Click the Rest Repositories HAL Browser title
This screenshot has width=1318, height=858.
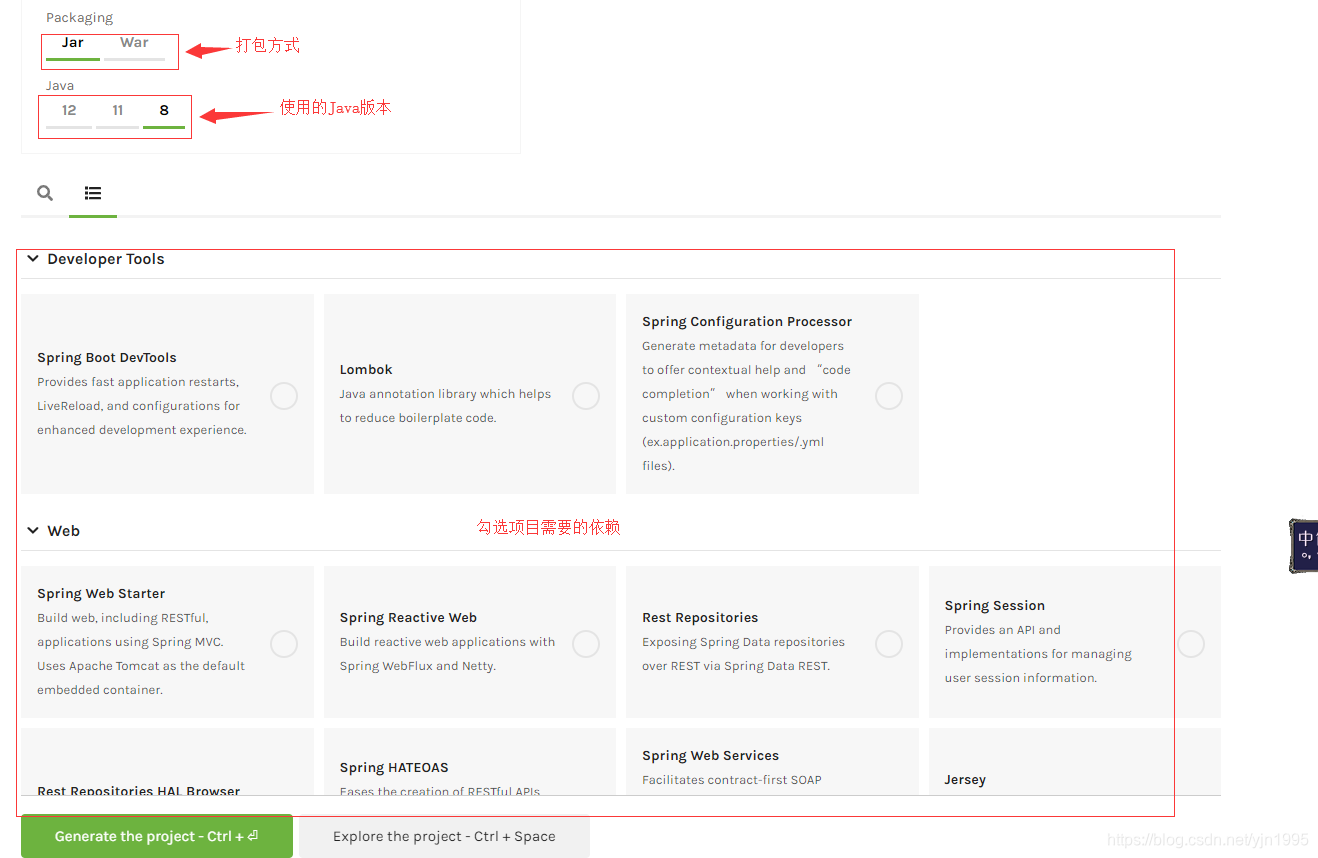[139, 791]
